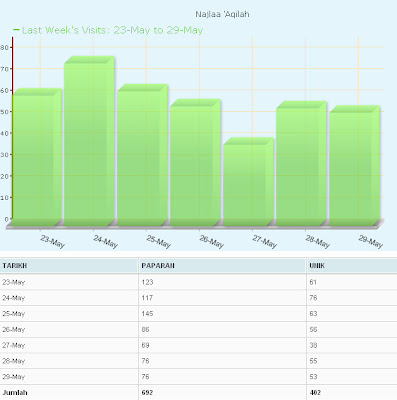Click the TARIKH column header
This screenshot has width=397, height=400.
15,266
